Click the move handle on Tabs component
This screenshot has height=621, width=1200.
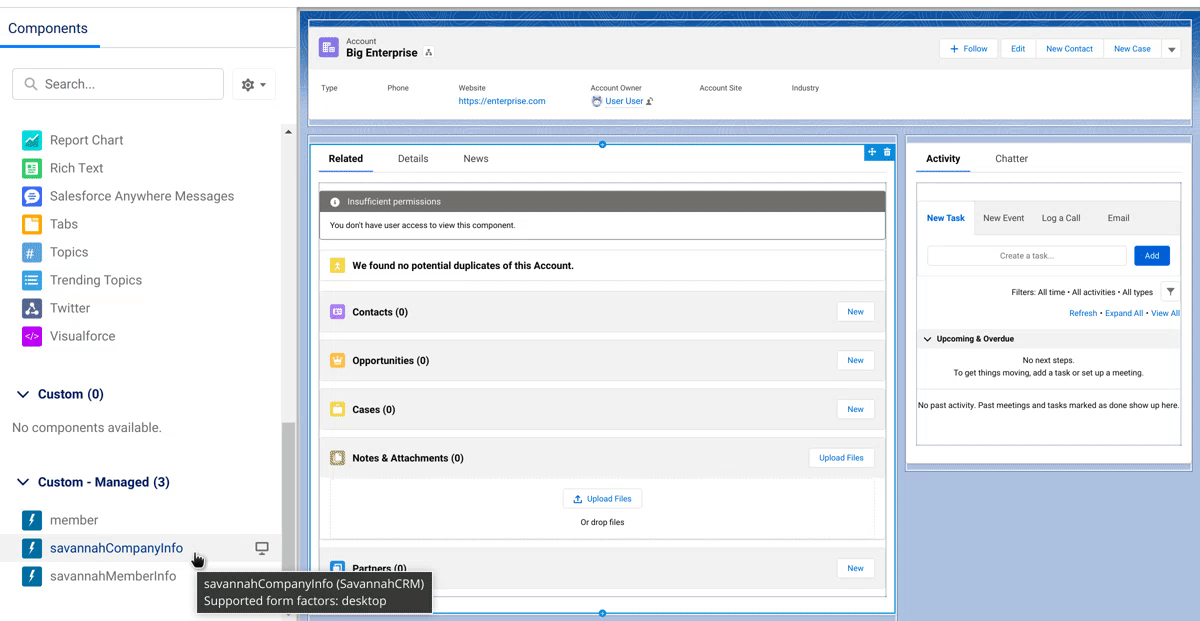pyautogui.click(x=872, y=152)
